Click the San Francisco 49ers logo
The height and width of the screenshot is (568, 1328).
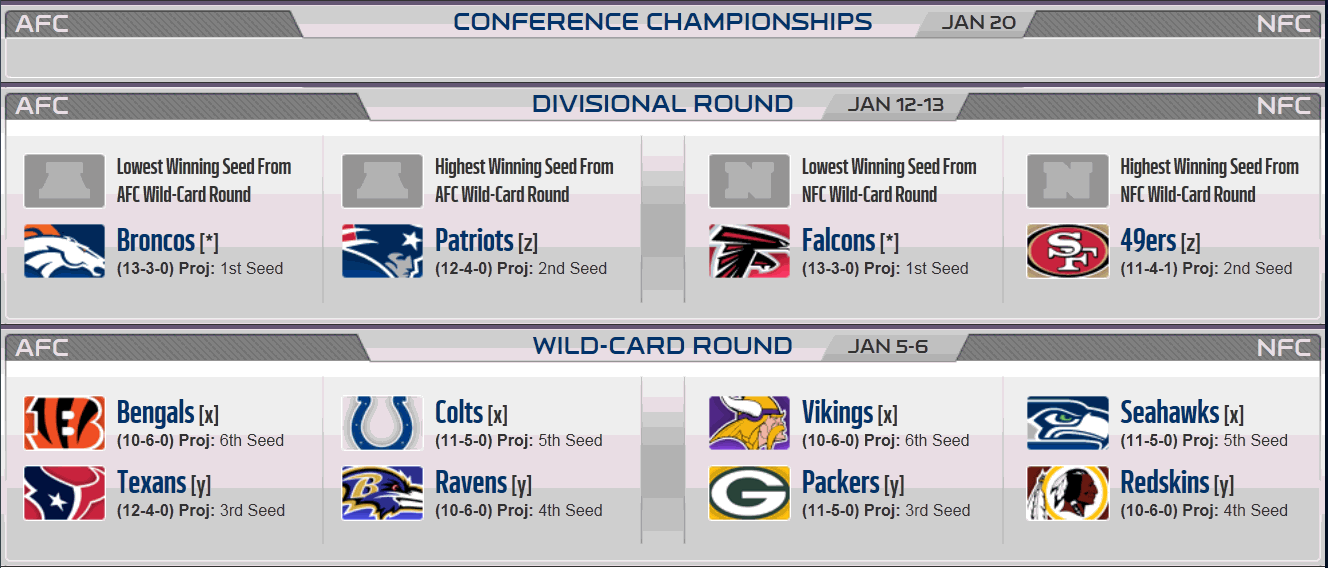(x=1067, y=251)
